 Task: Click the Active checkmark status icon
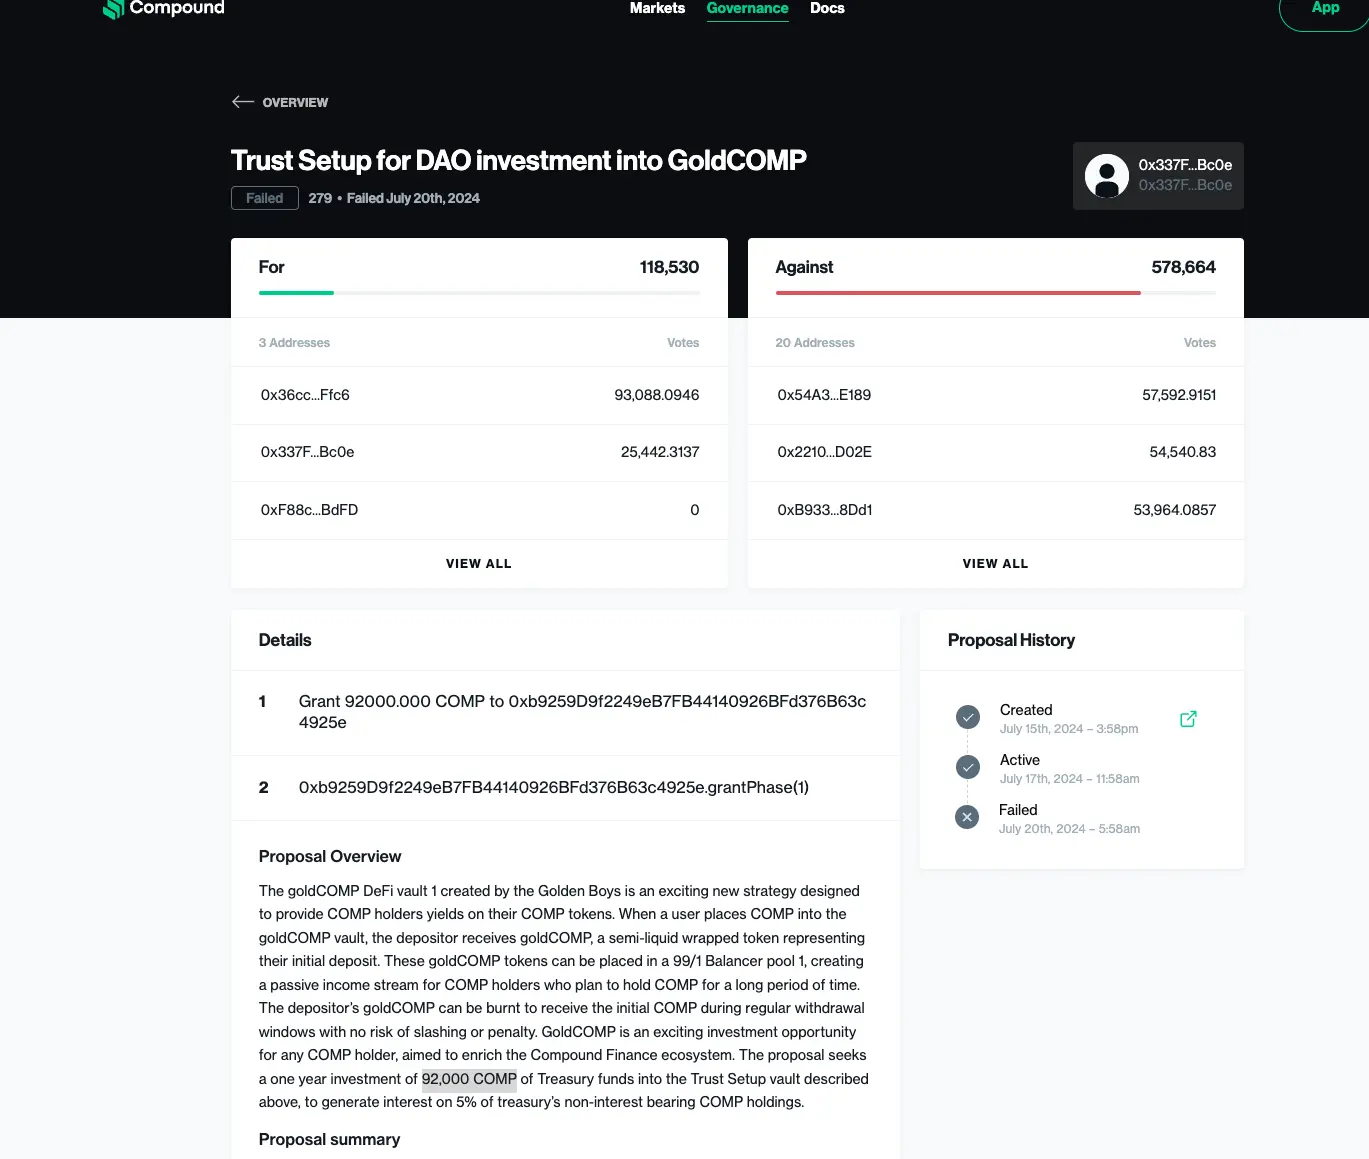(x=967, y=767)
